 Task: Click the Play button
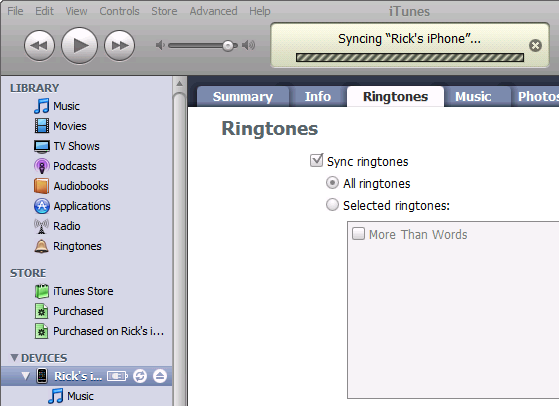(x=79, y=46)
